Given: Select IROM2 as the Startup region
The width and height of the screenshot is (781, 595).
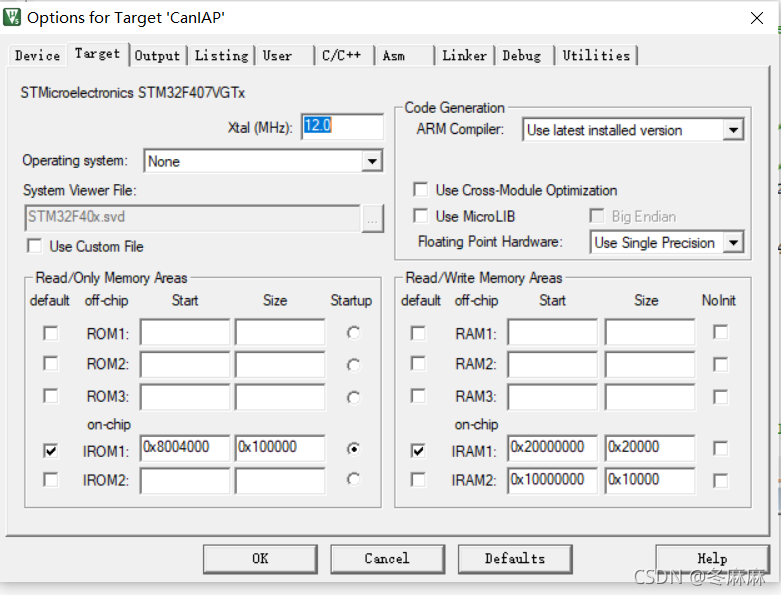Looking at the screenshot, I should [x=353, y=479].
